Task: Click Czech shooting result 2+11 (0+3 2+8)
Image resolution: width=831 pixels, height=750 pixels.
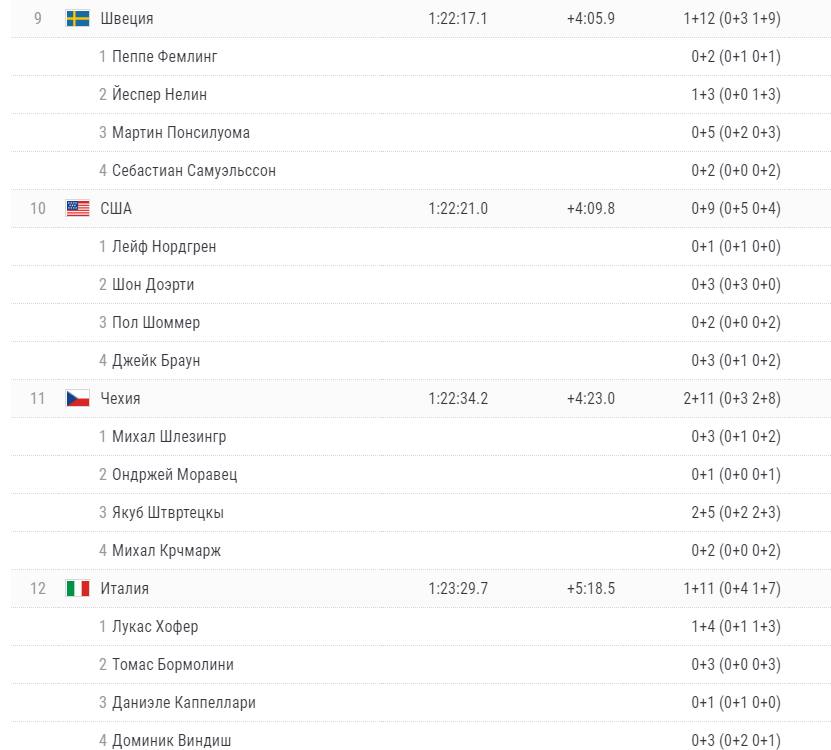Action: point(732,398)
